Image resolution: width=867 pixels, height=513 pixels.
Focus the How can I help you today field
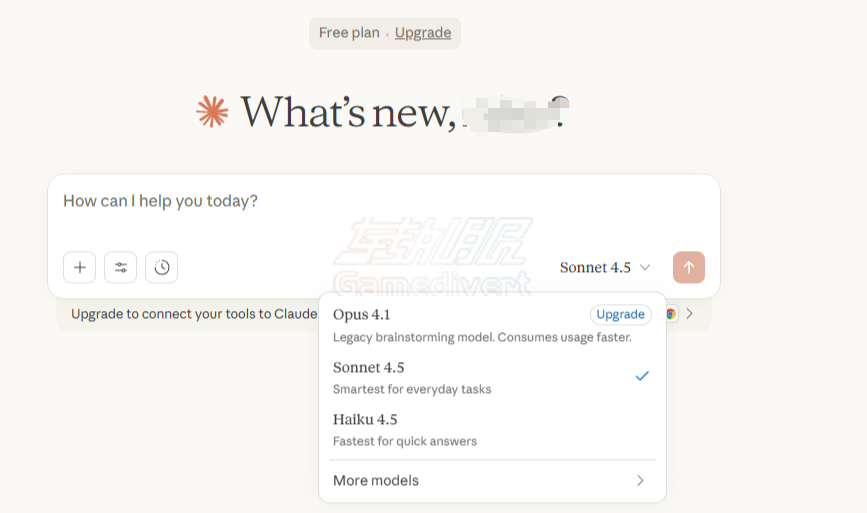[300, 201]
